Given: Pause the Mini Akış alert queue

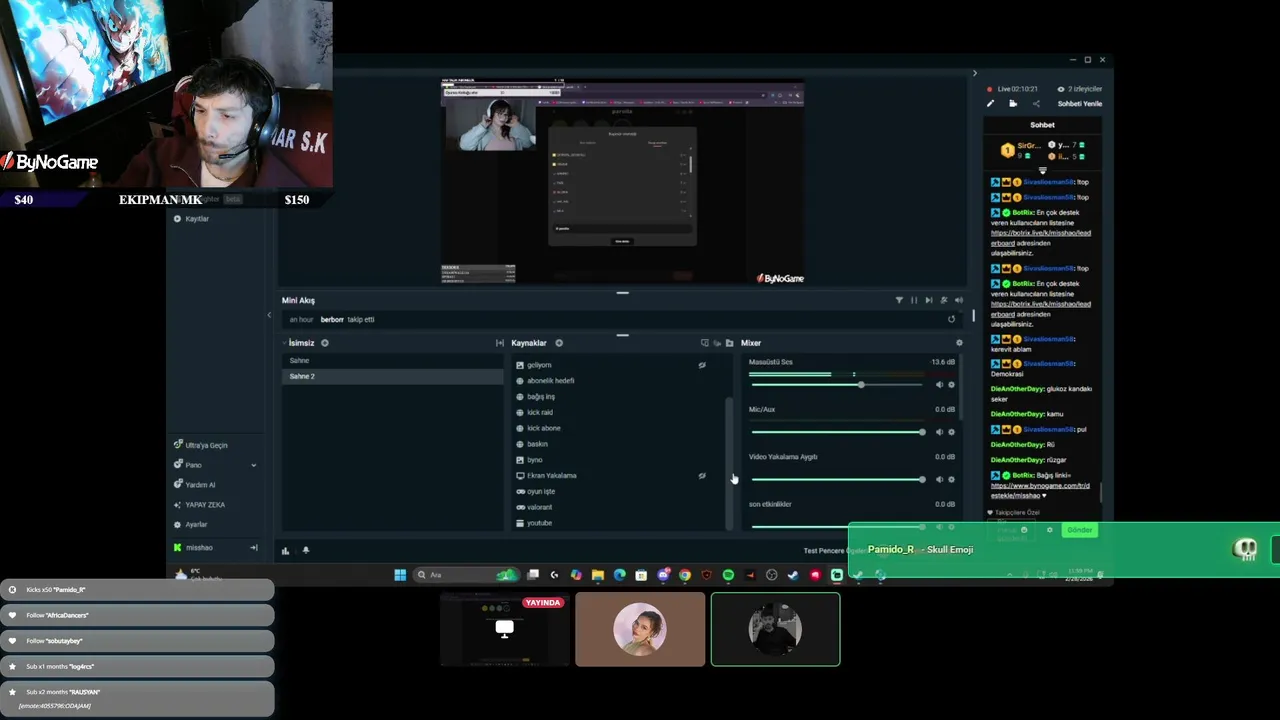Looking at the screenshot, I should click(914, 300).
